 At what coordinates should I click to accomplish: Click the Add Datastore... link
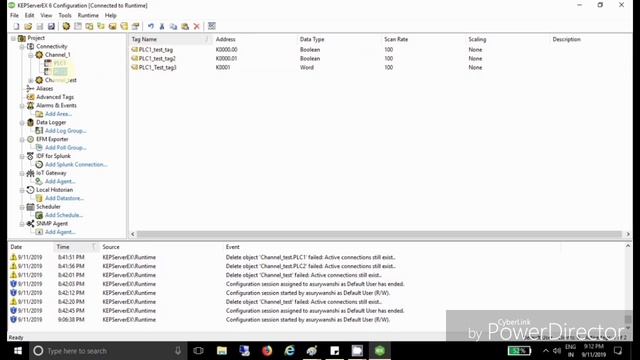(64, 198)
